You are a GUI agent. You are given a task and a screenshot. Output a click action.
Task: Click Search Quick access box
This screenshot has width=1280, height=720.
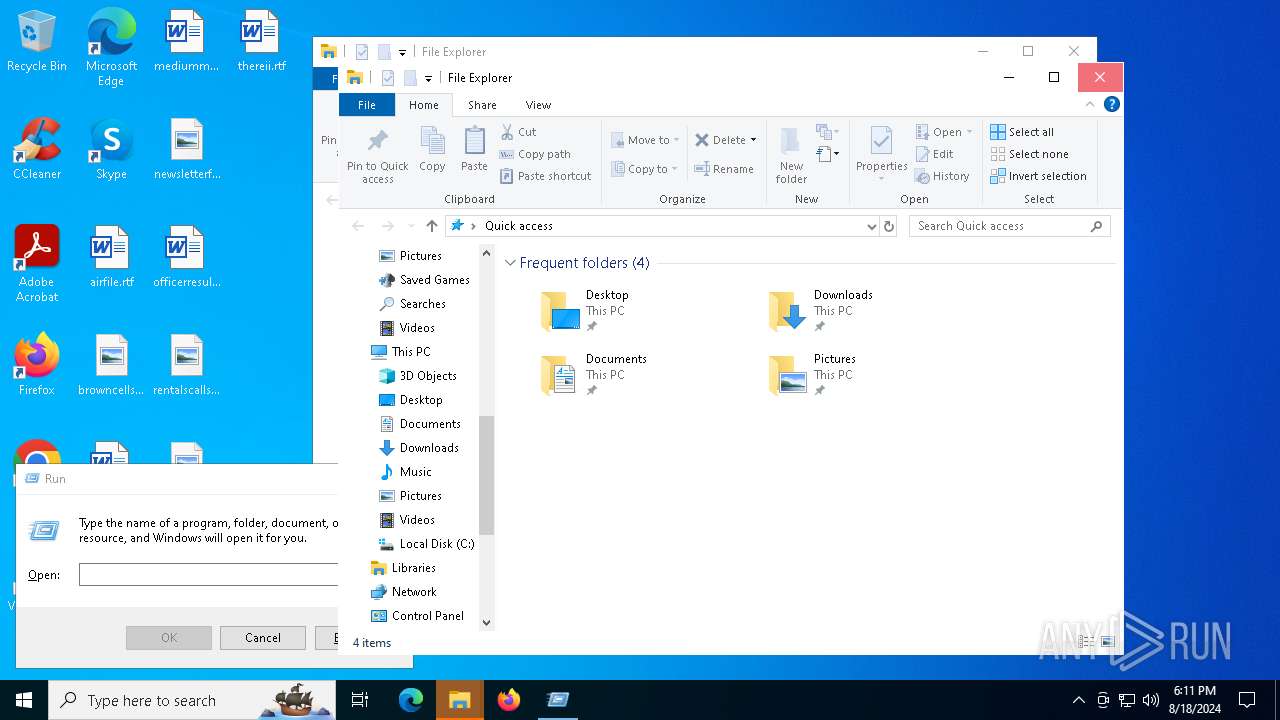1009,226
